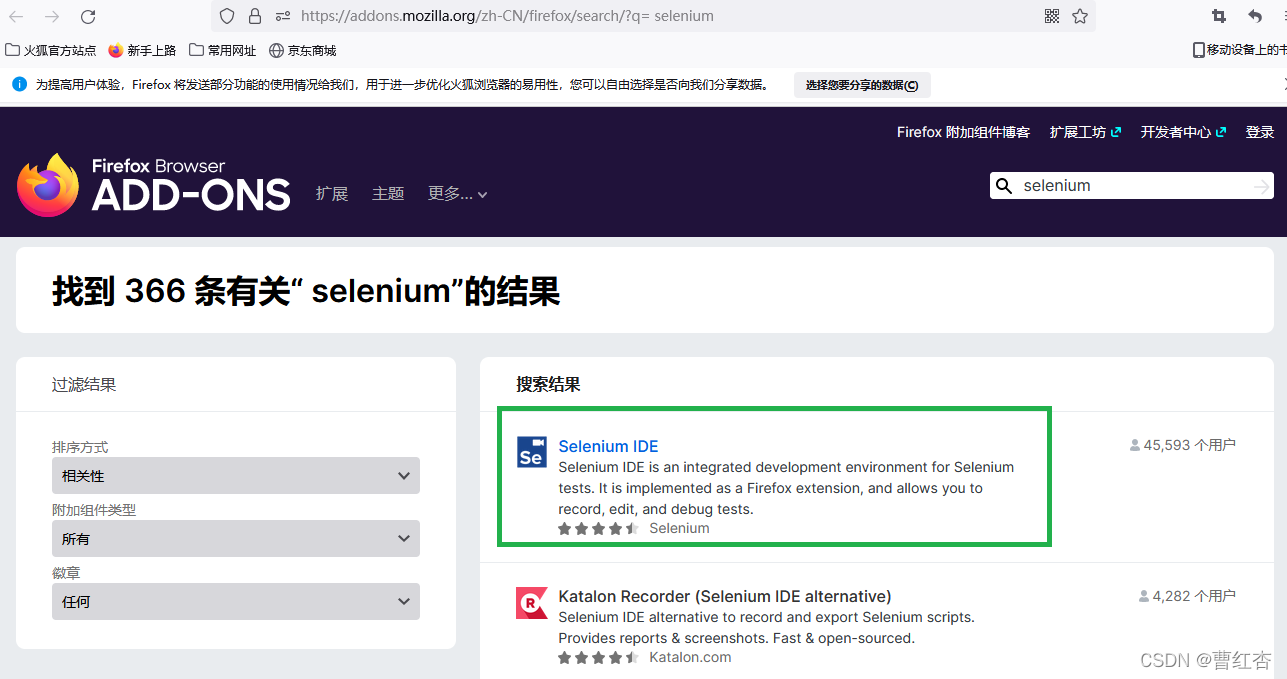Click the 找到 366 条 results heading
This screenshot has width=1287, height=679.
tap(306, 291)
